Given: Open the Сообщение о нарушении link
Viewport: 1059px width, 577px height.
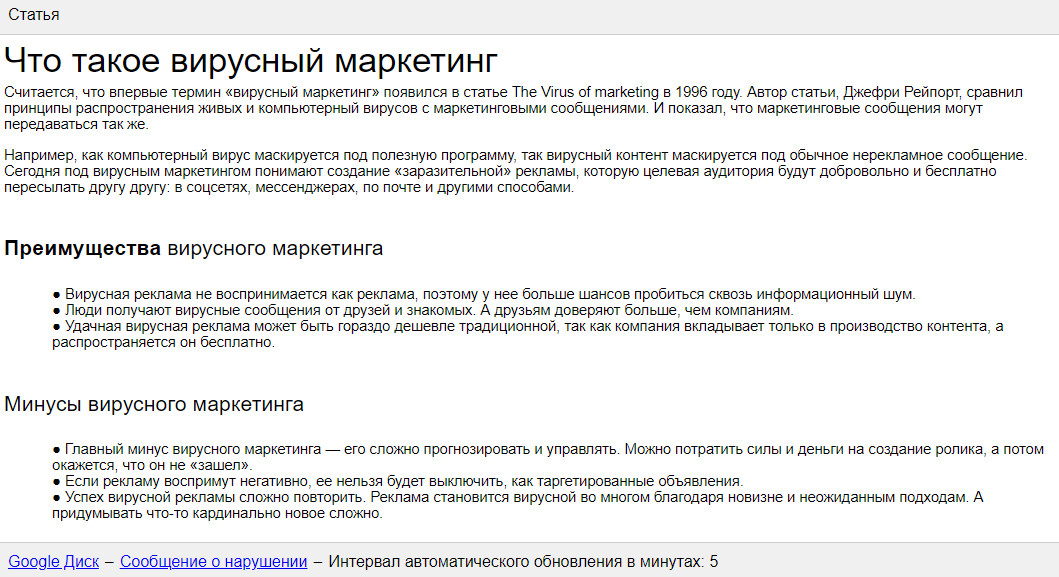Looking at the screenshot, I should 213,561.
